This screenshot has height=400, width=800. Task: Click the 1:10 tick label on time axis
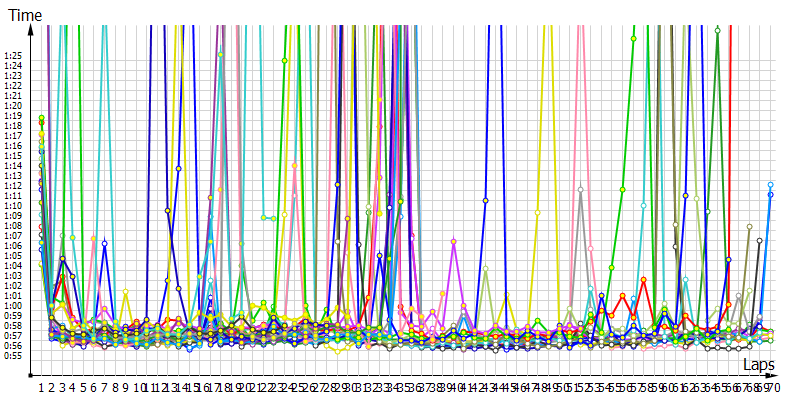tap(13, 206)
